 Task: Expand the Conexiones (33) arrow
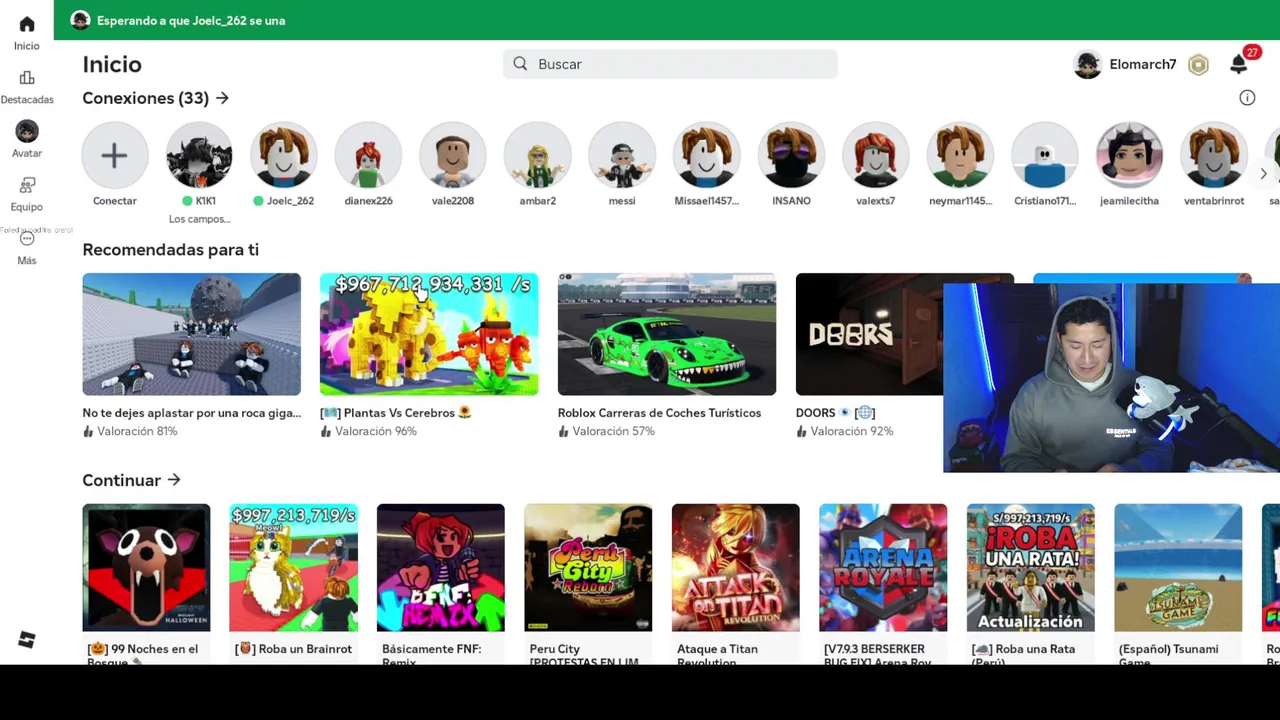tap(222, 98)
